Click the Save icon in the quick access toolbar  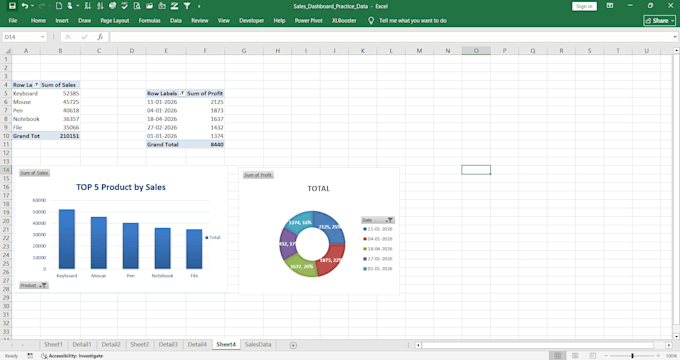[x=12, y=6]
